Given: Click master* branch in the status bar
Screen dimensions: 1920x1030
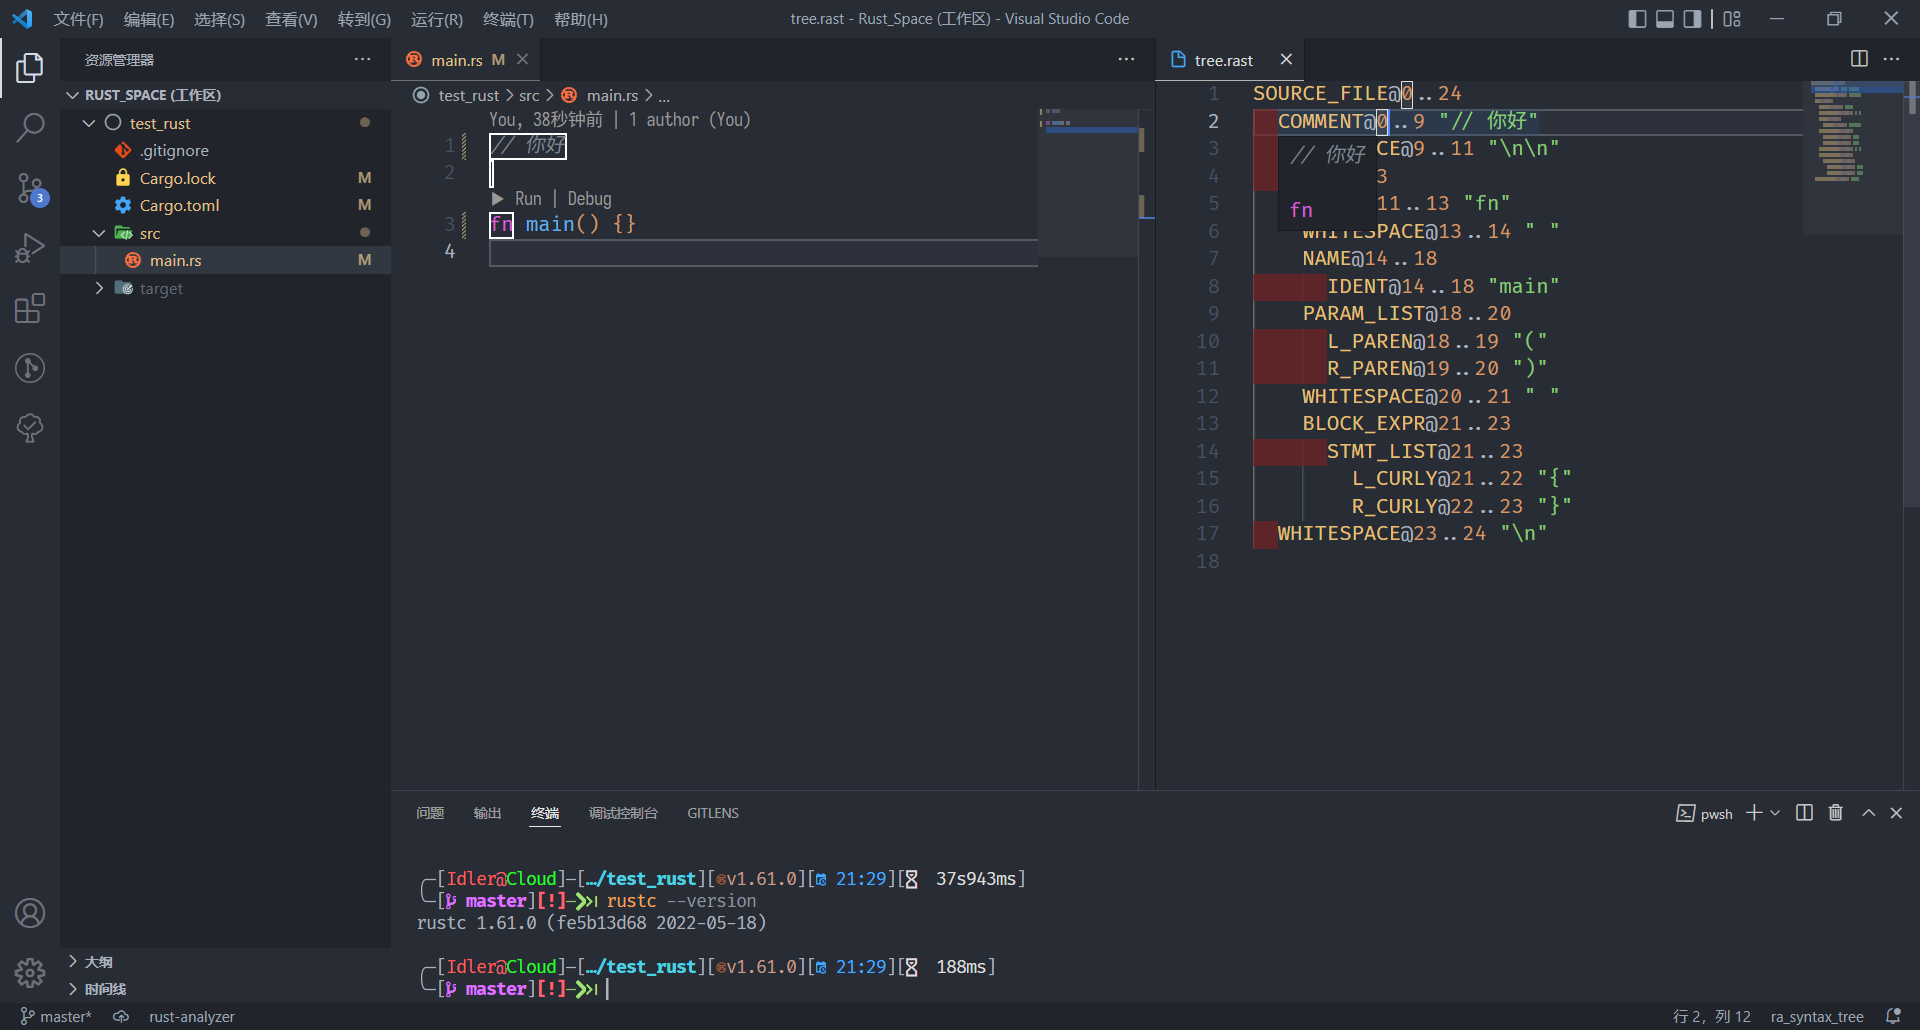Looking at the screenshot, I should tap(55, 1016).
